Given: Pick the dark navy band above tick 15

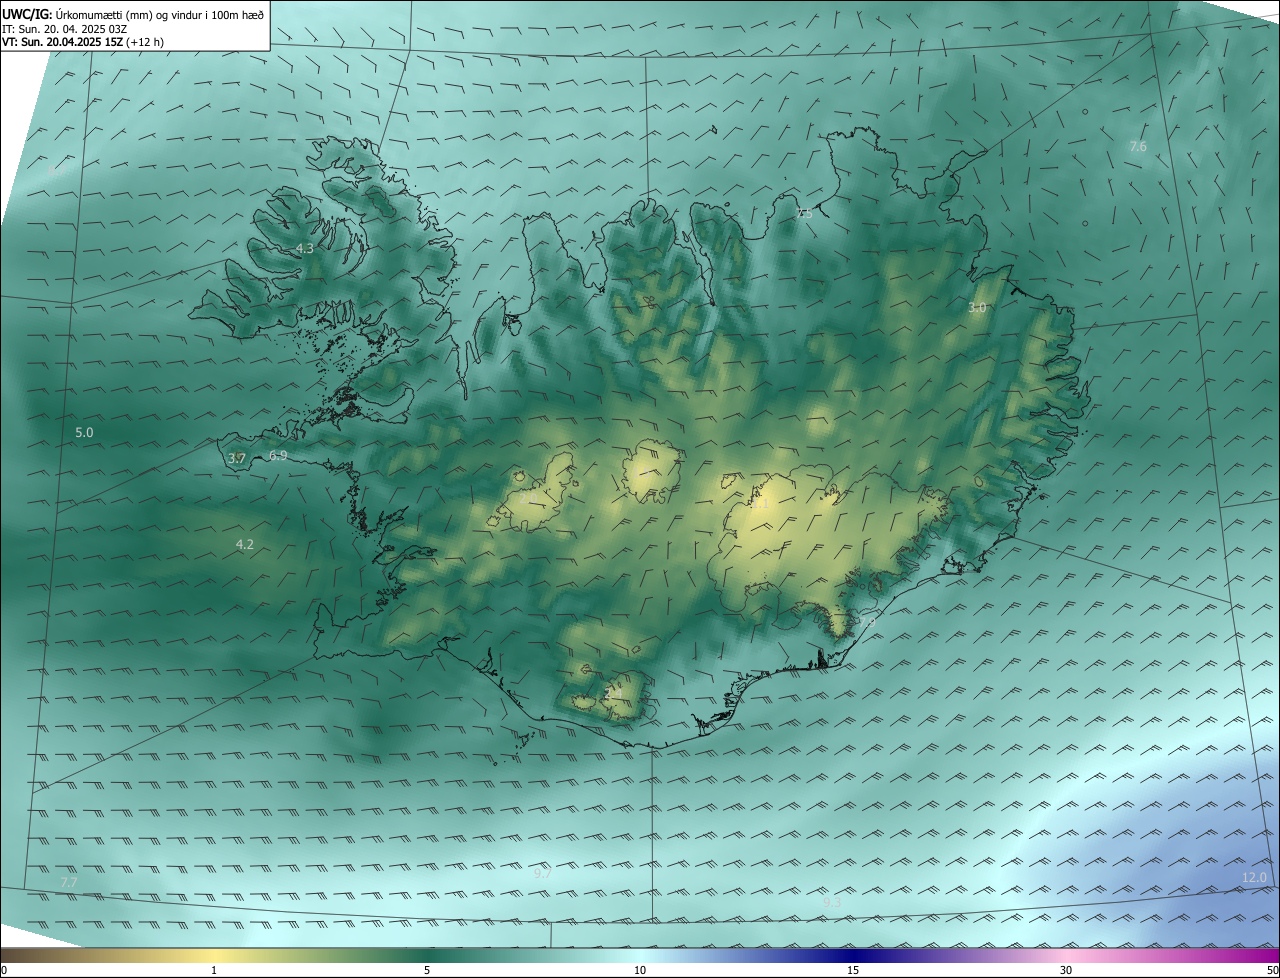Looking at the screenshot, I should [x=853, y=955].
